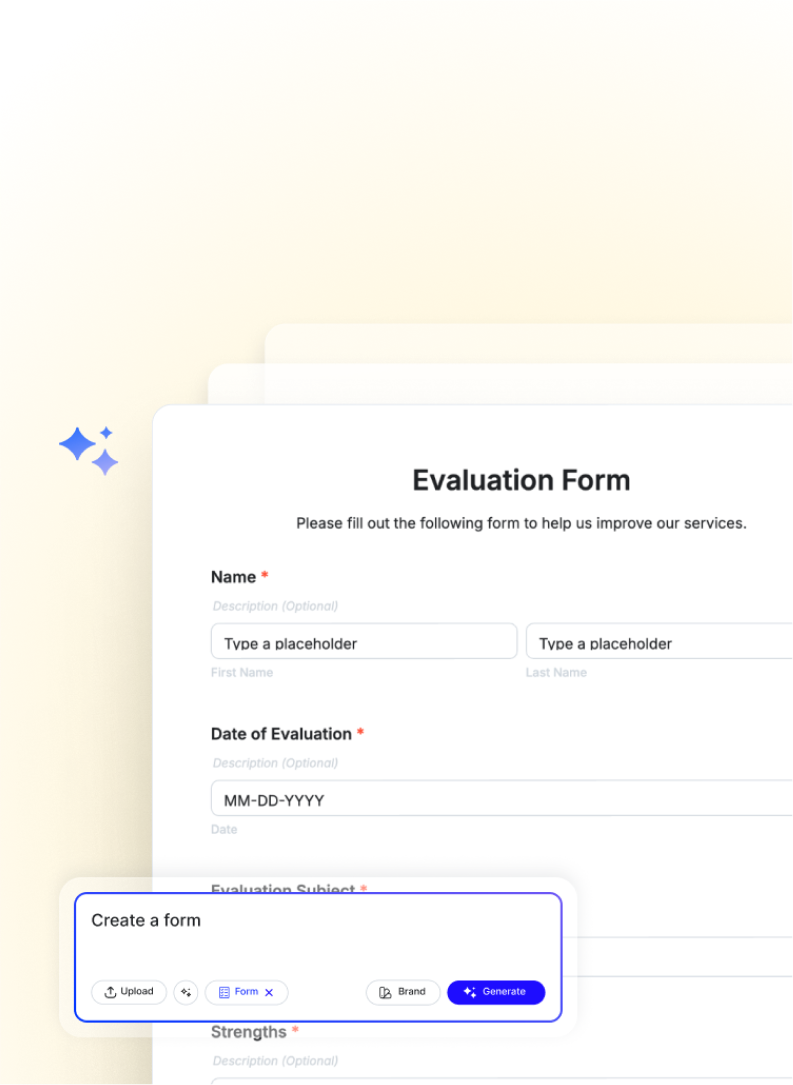The width and height of the screenshot is (793, 1085).
Task: Click the Upload button in prompt box
Action: 129,992
